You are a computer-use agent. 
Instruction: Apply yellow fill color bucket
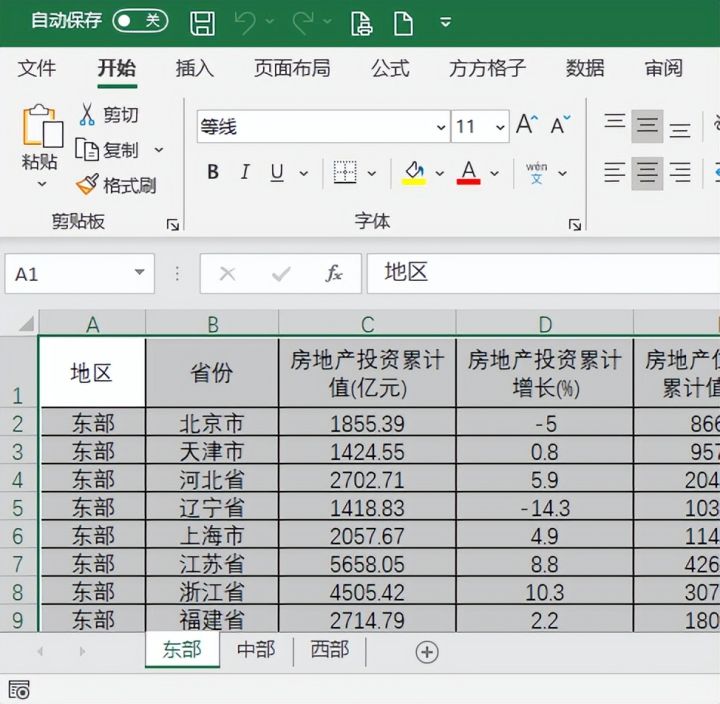click(x=414, y=173)
